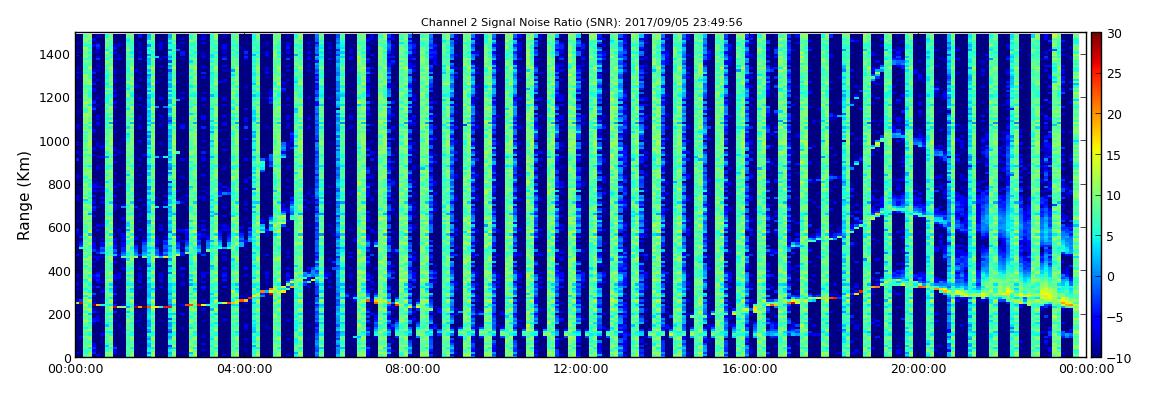Click the 600 range axis tick label
Image resolution: width=1150 pixels, height=407 pixels.
pyautogui.click(x=60, y=228)
